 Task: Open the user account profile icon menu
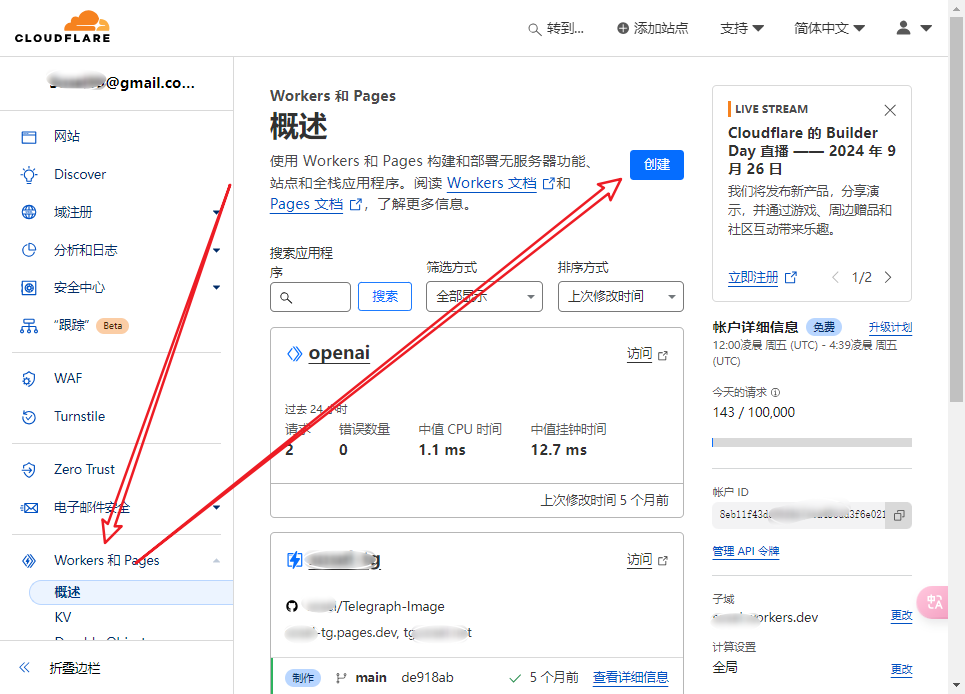pyautogui.click(x=913, y=28)
